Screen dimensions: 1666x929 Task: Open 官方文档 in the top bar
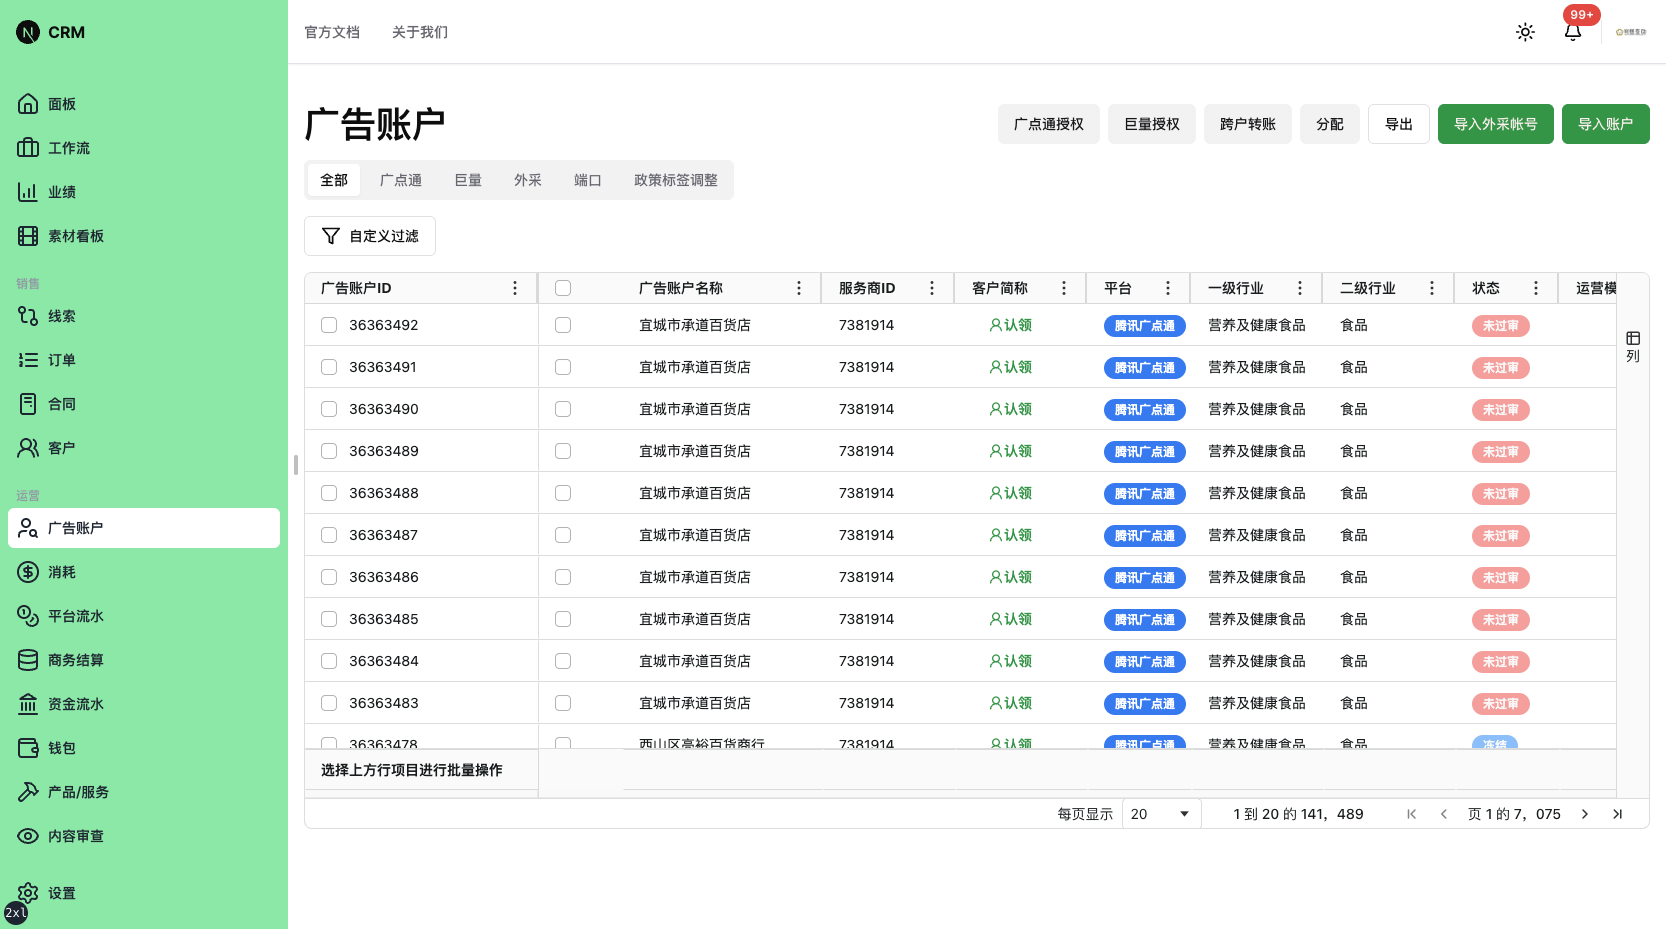point(332,32)
